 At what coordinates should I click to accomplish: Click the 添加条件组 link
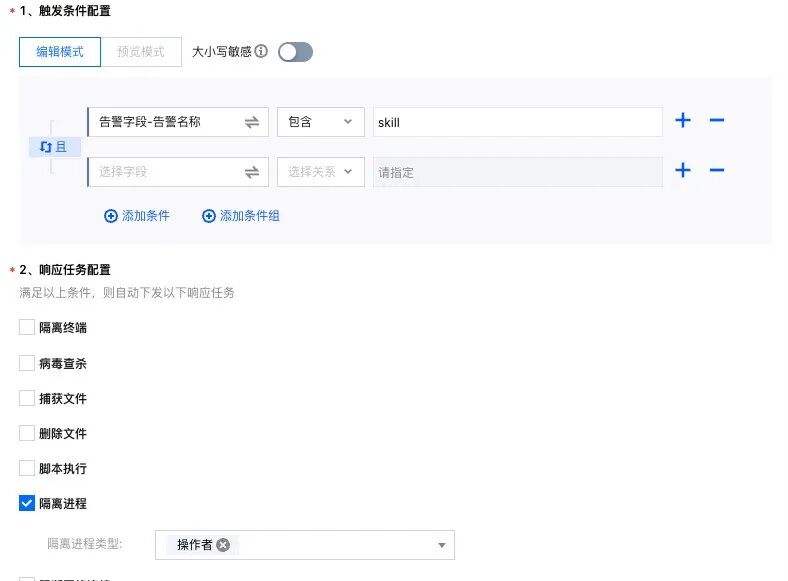coord(241,216)
